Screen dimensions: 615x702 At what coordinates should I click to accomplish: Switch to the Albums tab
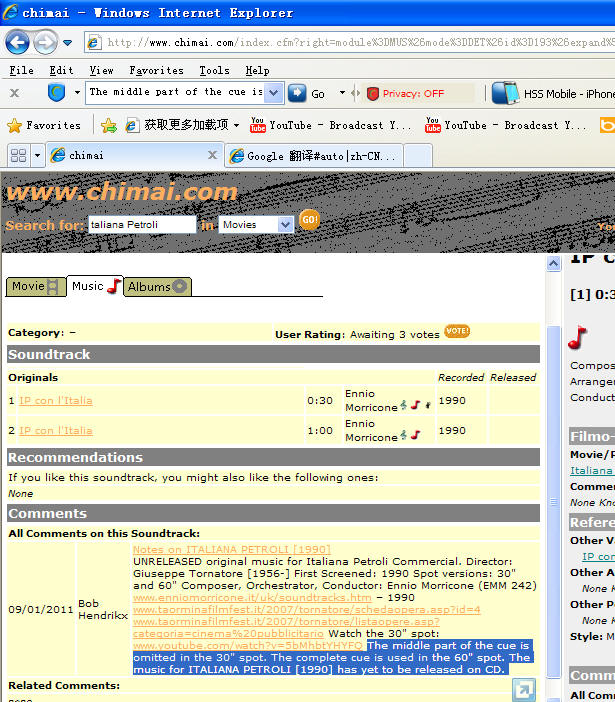[157, 287]
